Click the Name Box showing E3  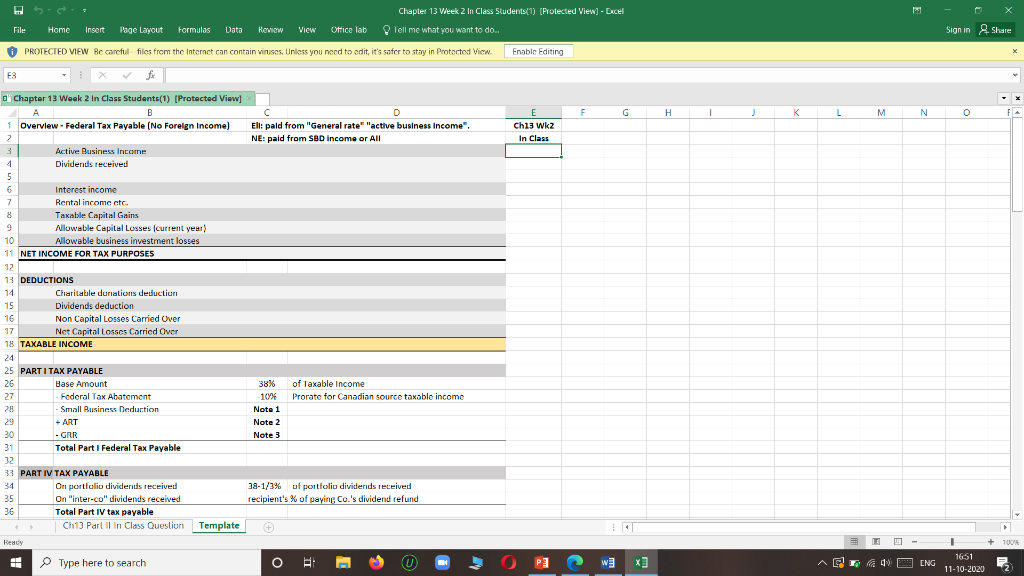[31, 76]
